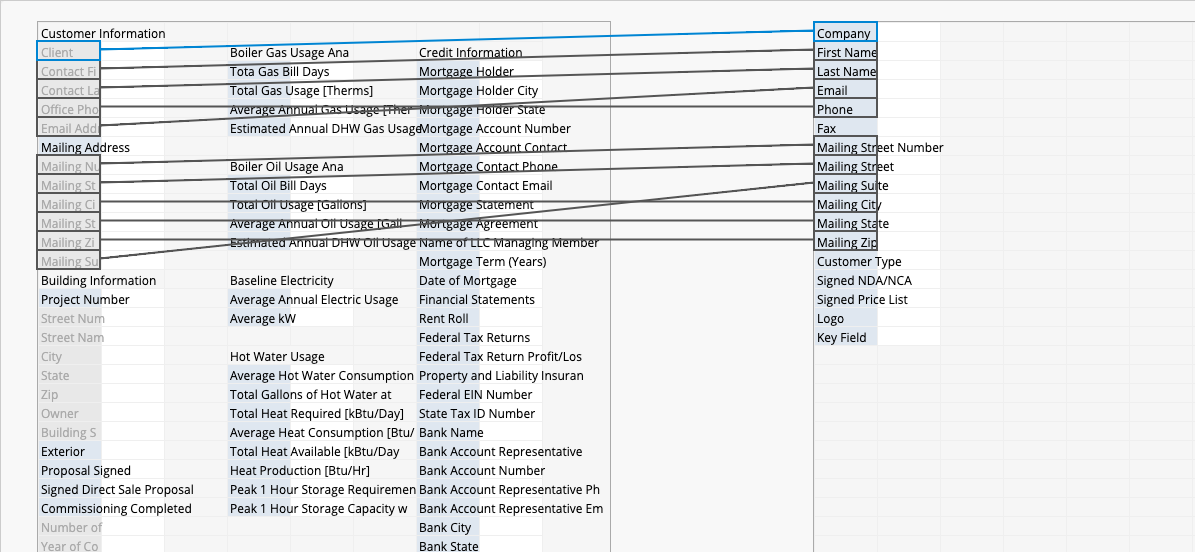Click the Signed Price List field
Viewport: 1195px width, 552px height.
(x=862, y=299)
